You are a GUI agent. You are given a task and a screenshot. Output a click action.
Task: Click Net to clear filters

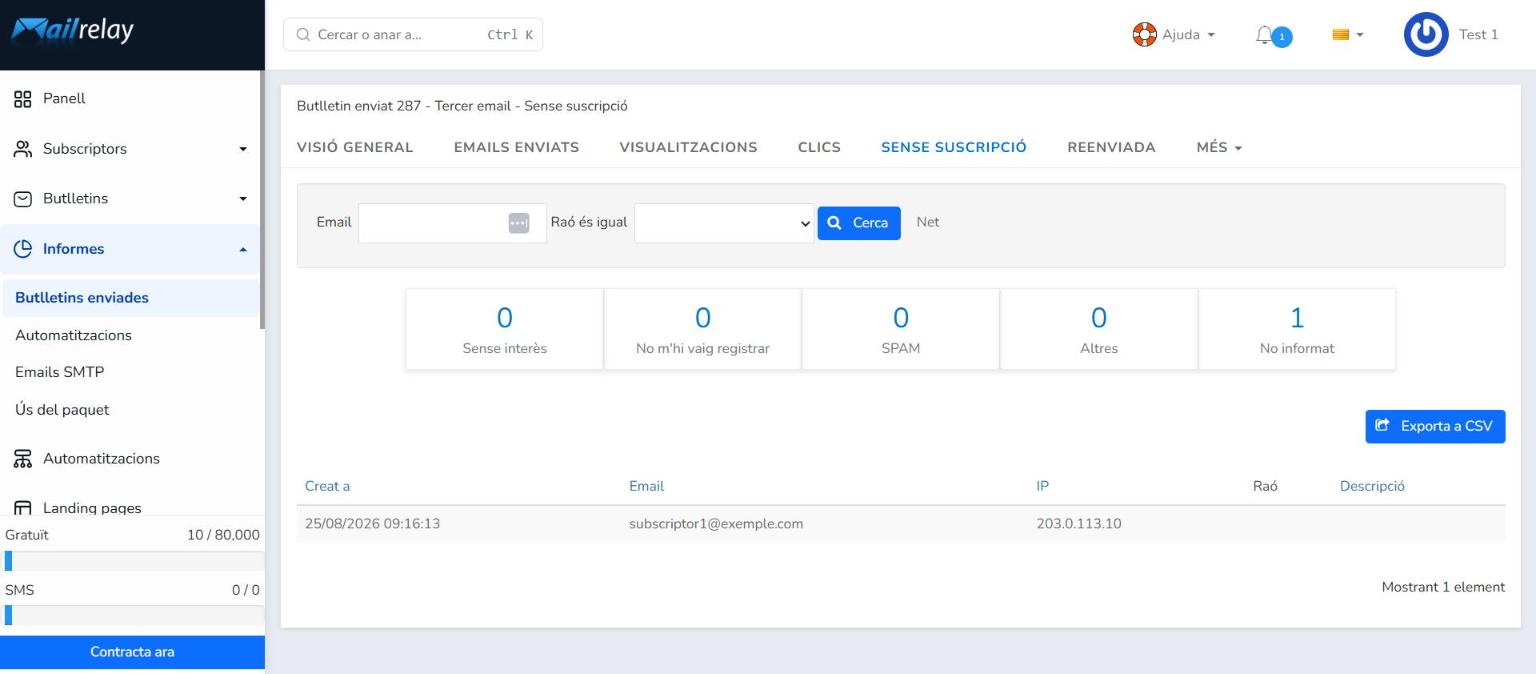coord(928,222)
